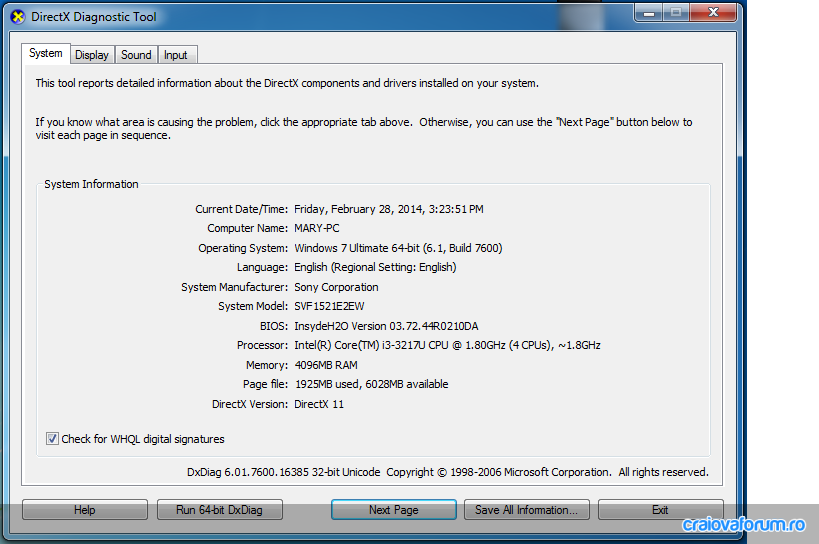Click the manufacturer value 'Sony Corporation'

tap(336, 287)
